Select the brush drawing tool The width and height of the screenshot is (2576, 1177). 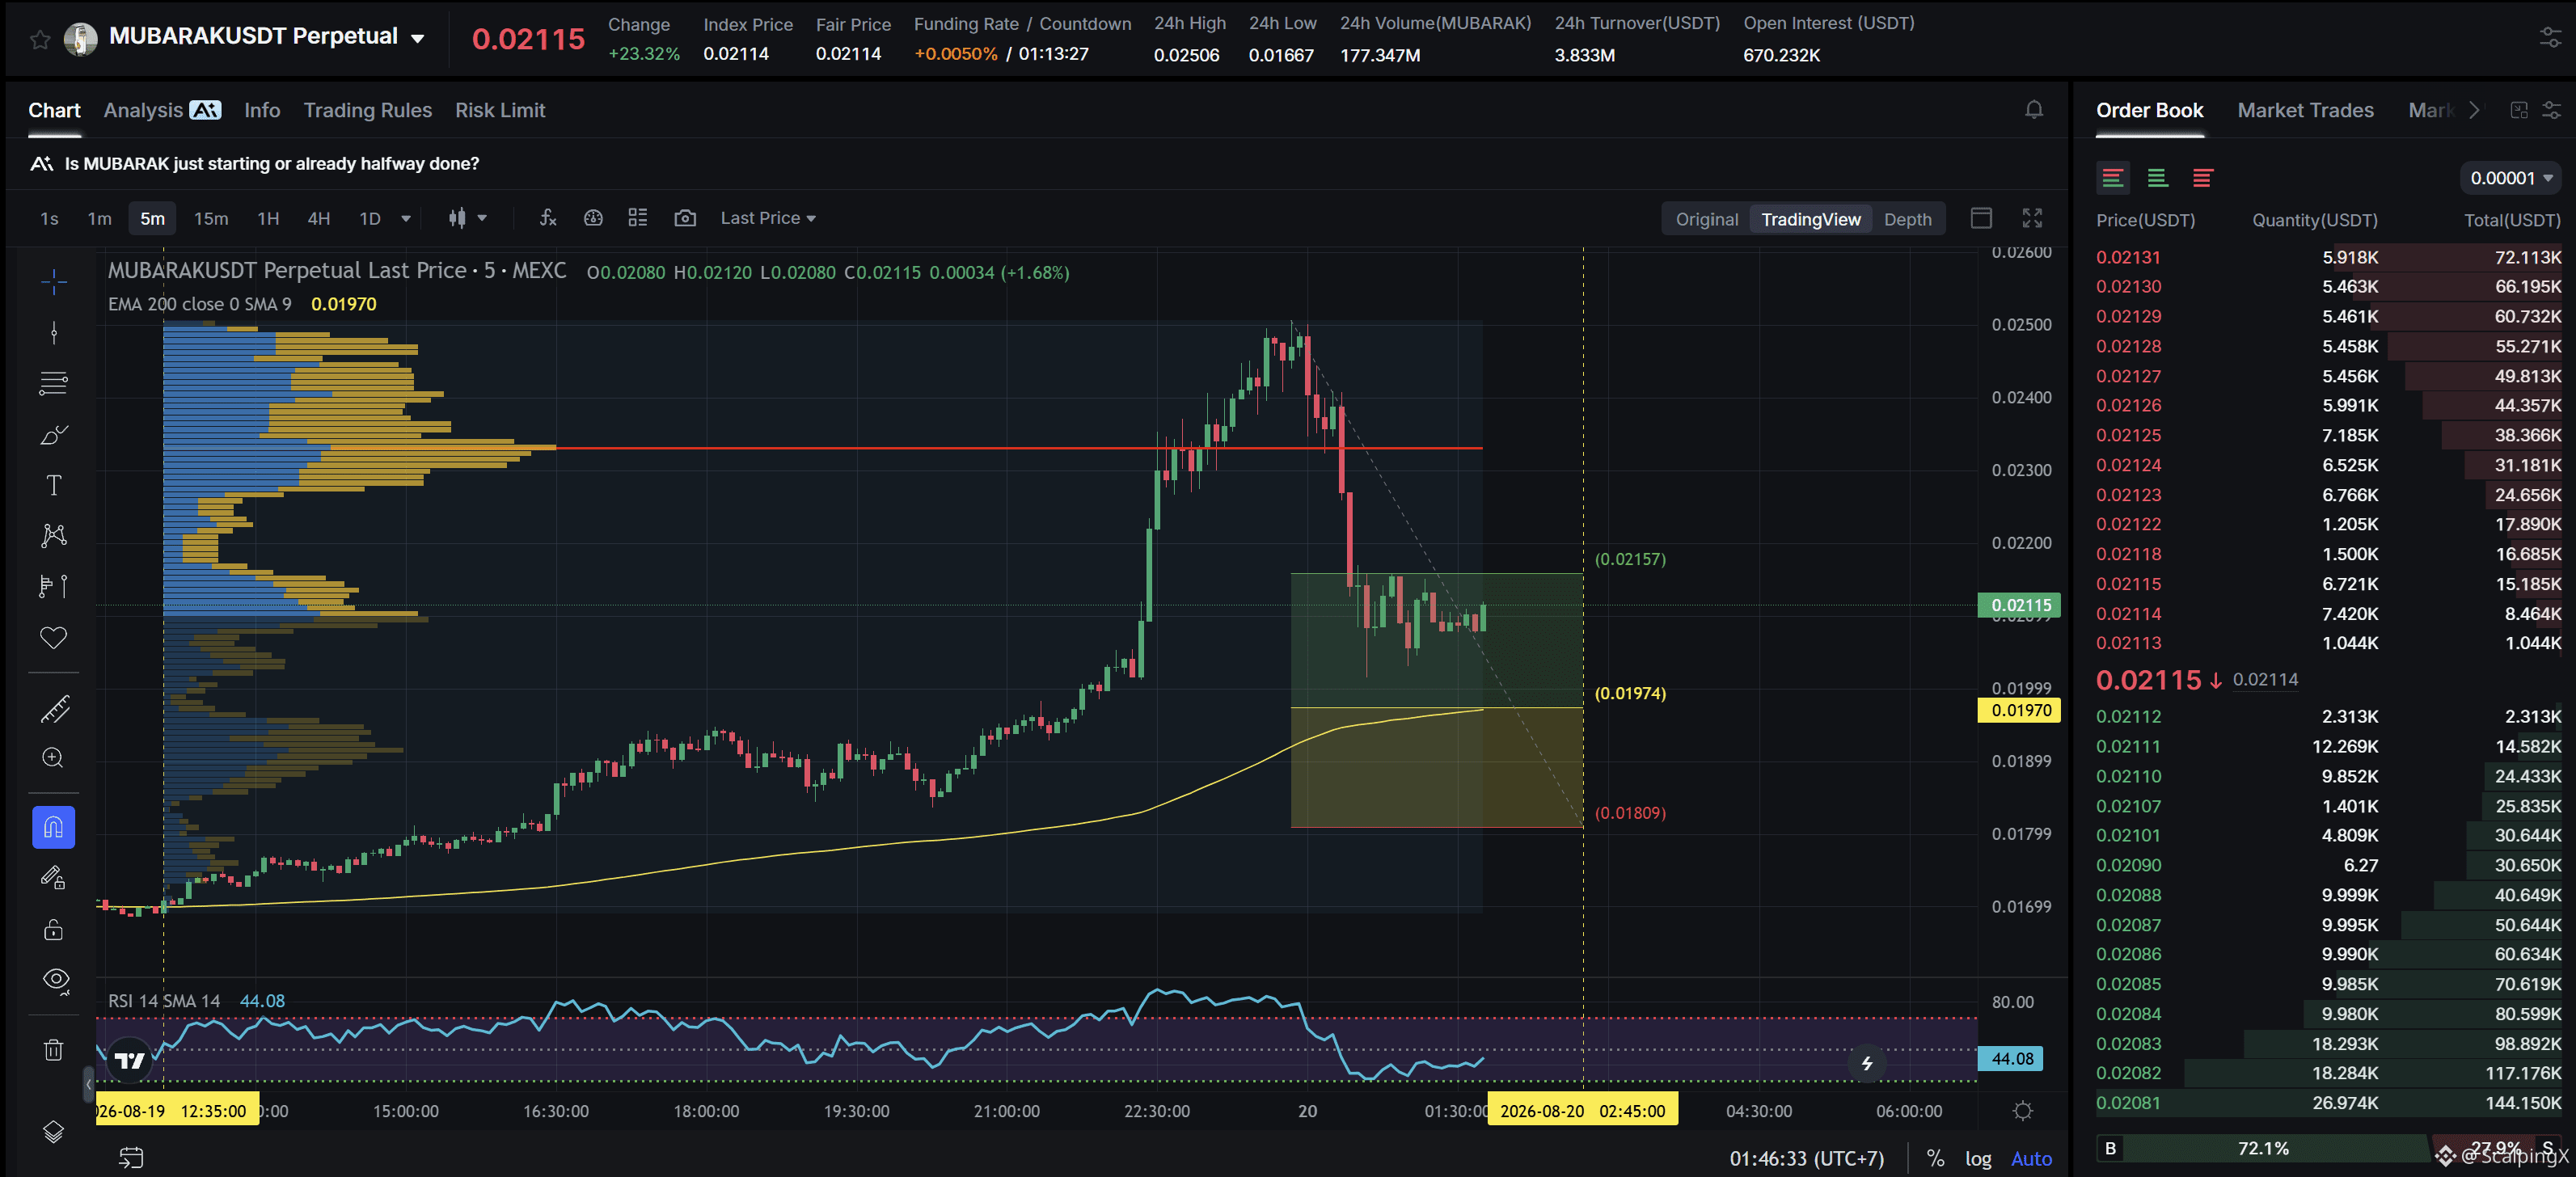(54, 434)
